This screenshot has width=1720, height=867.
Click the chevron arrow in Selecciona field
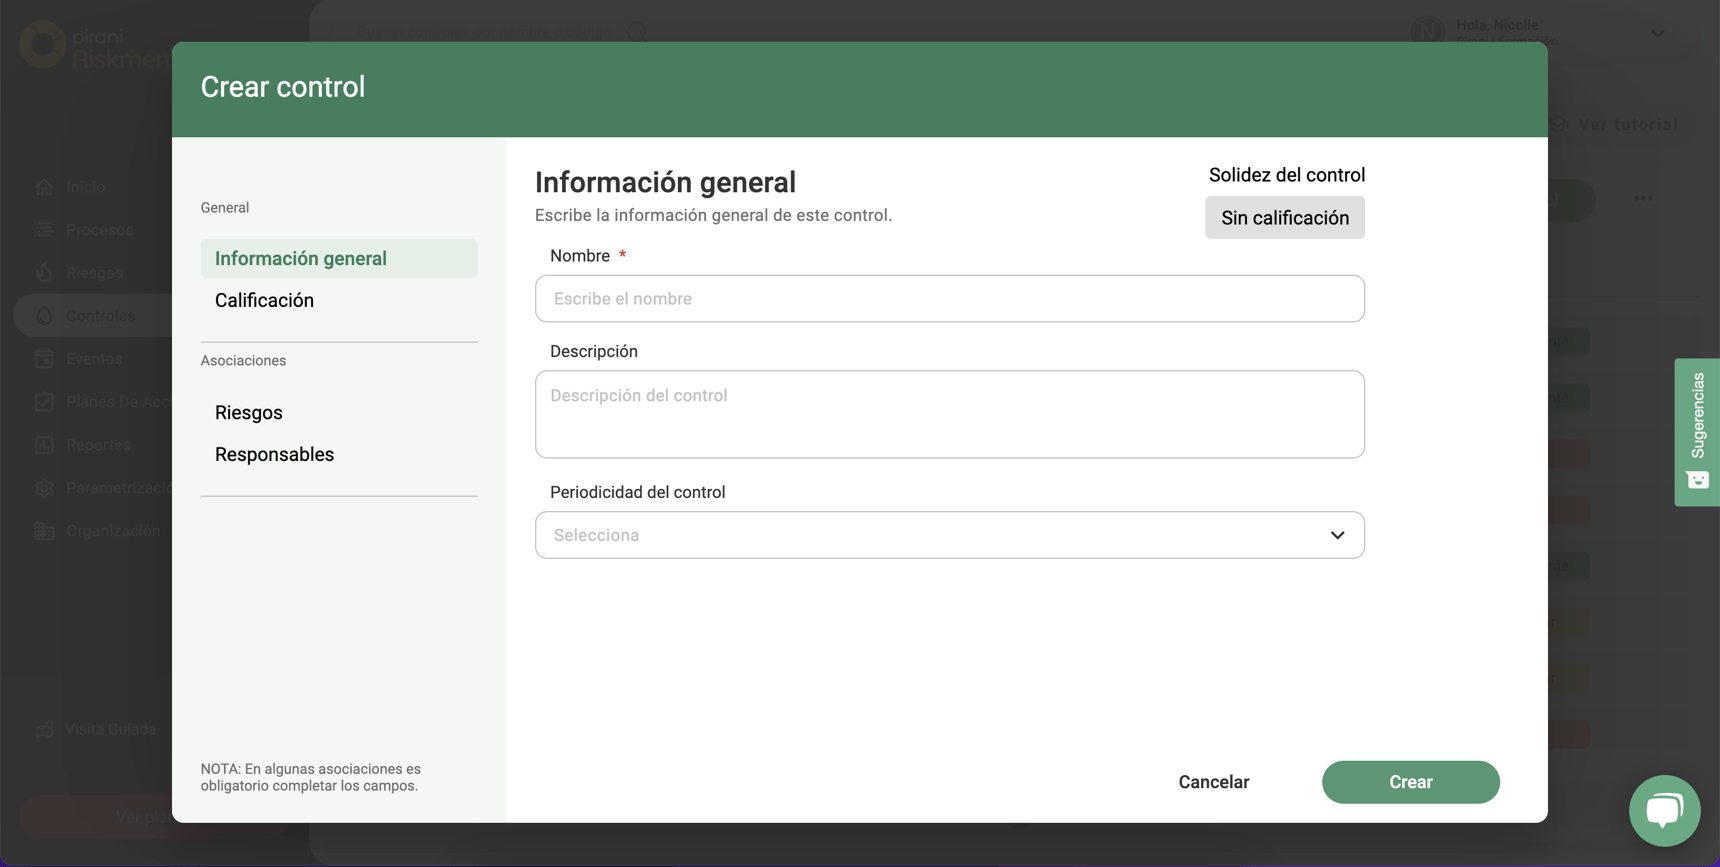(1337, 535)
